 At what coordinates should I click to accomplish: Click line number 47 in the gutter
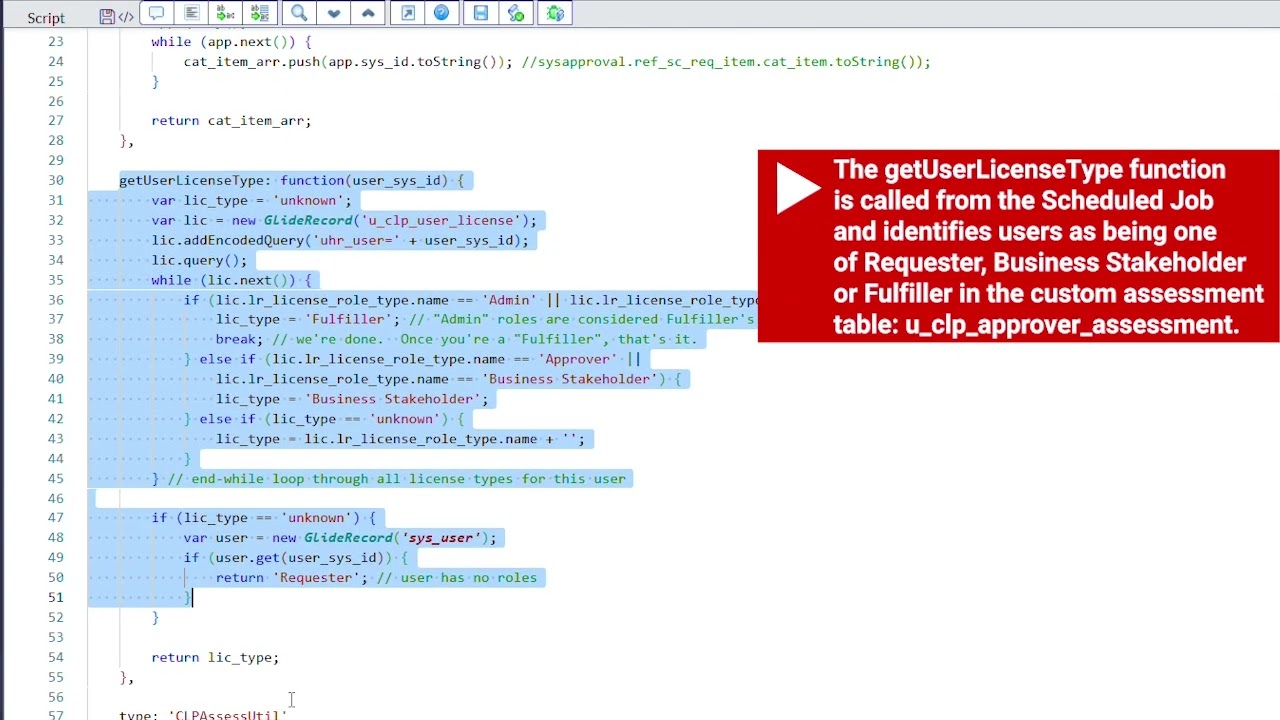(x=55, y=518)
